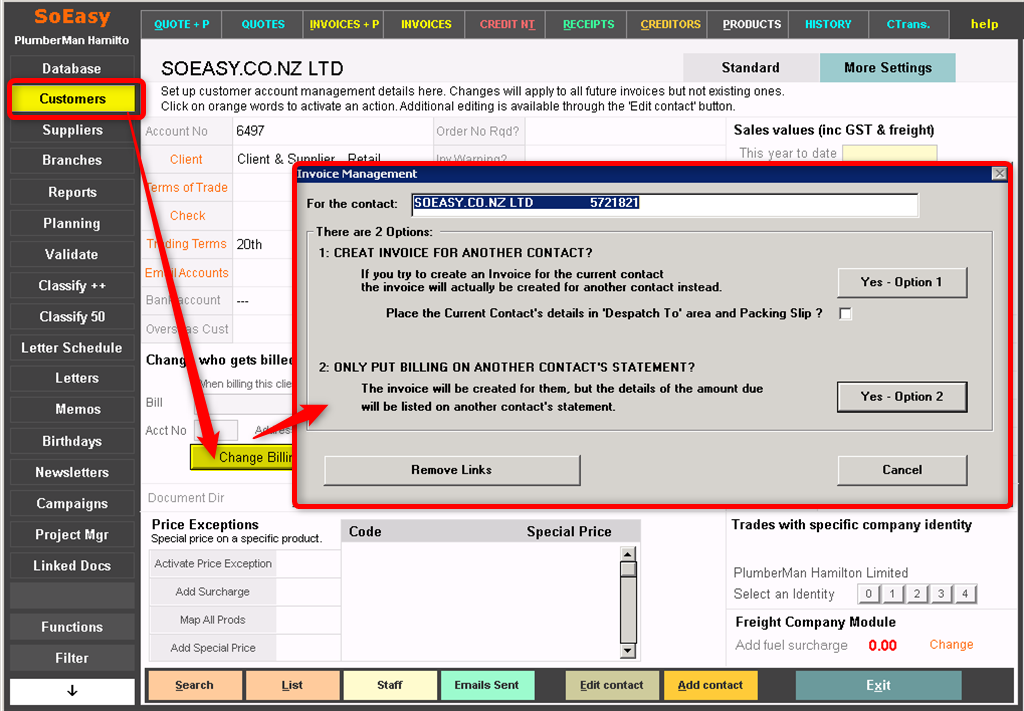Open Planning sidebar item
Viewport: 1024px width, 711px height.
click(72, 223)
